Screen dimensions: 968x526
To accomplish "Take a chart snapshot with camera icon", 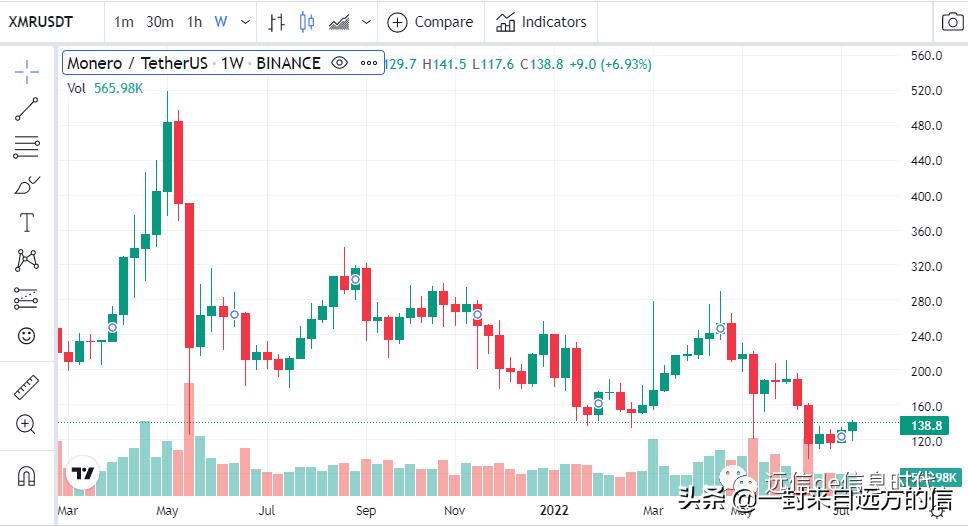I will coord(950,22).
